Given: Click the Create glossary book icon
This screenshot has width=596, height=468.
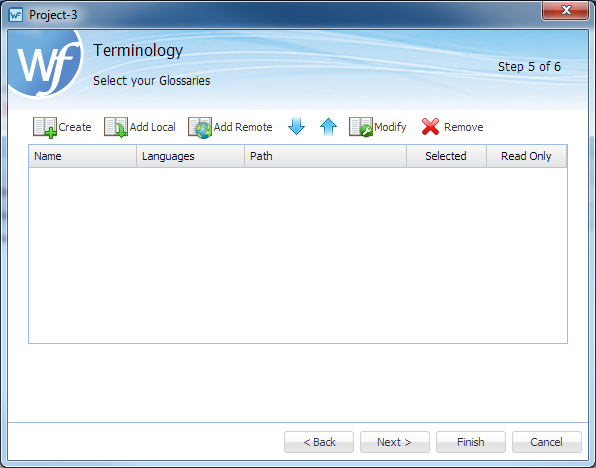Looking at the screenshot, I should tap(44, 127).
